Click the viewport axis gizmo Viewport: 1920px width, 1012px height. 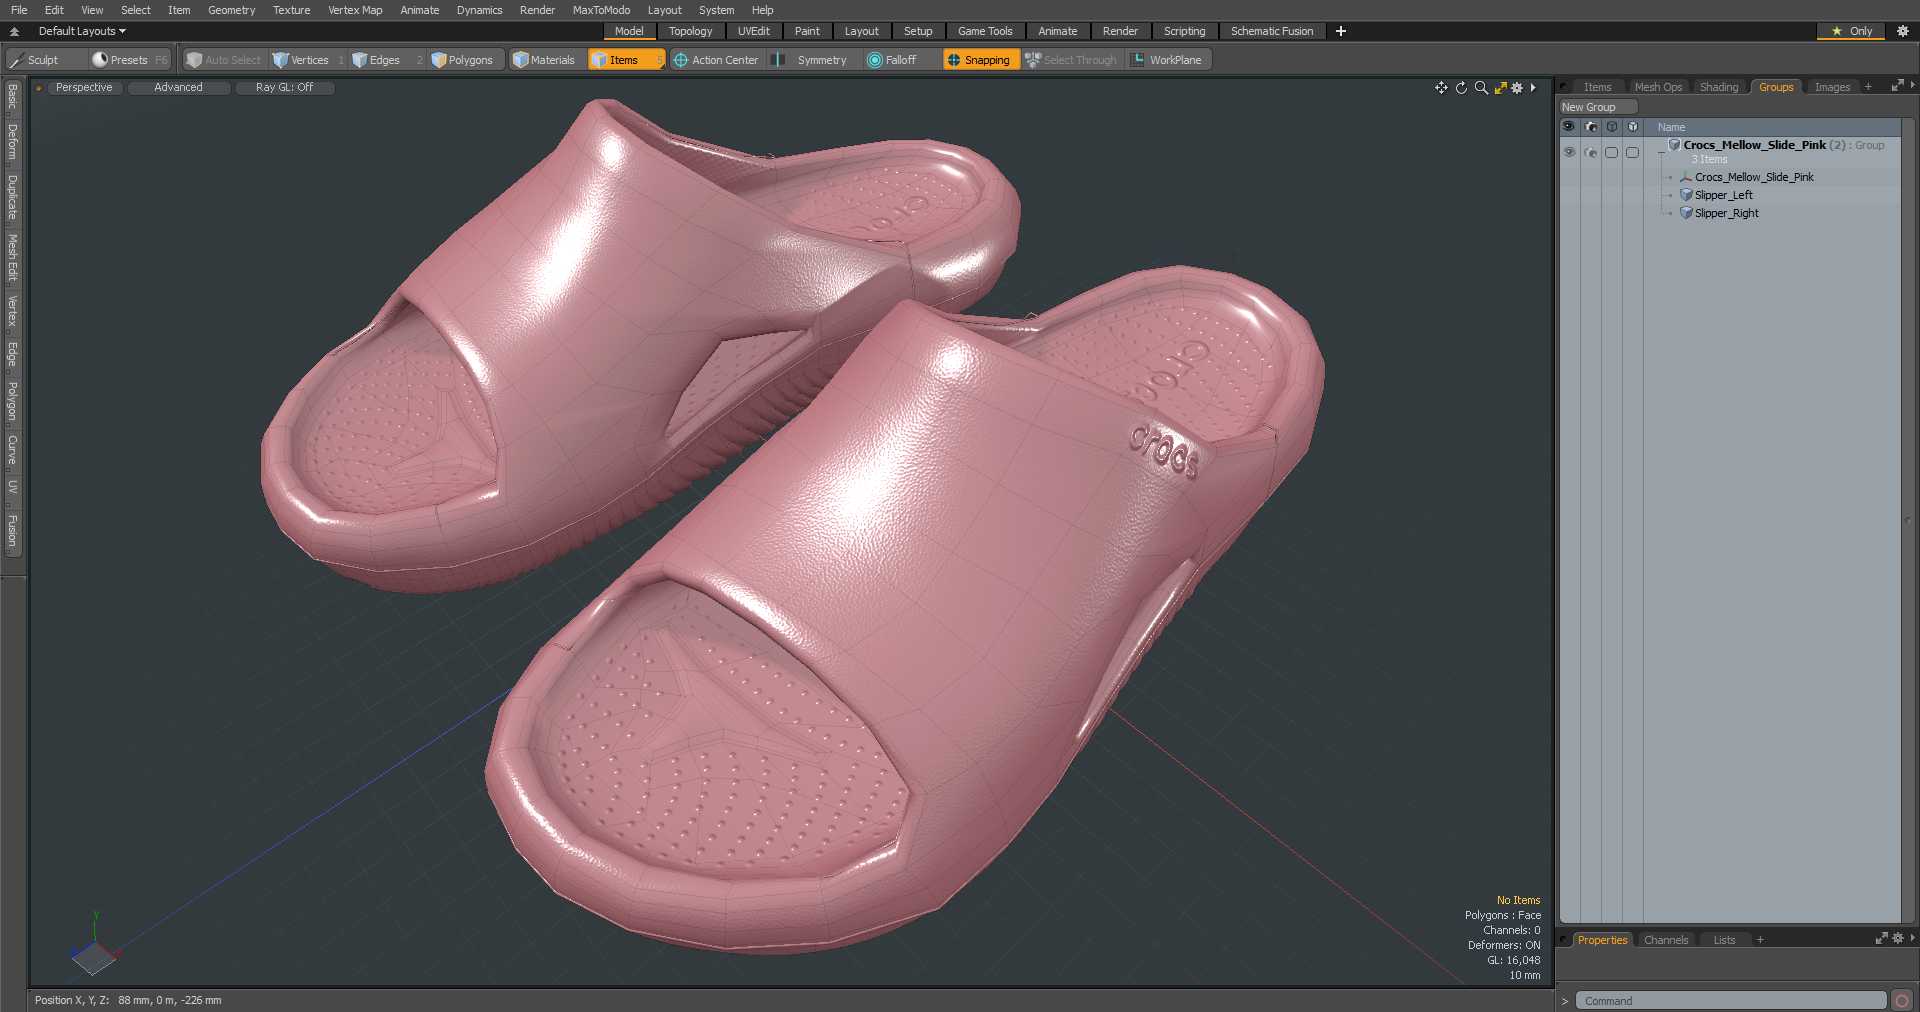pos(94,945)
